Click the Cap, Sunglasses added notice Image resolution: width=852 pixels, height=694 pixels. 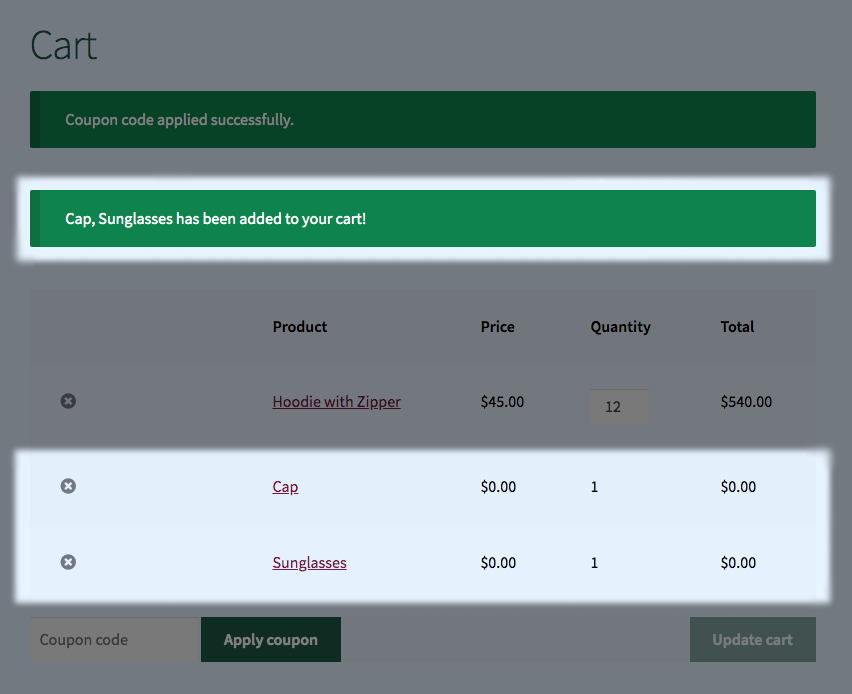click(422, 218)
